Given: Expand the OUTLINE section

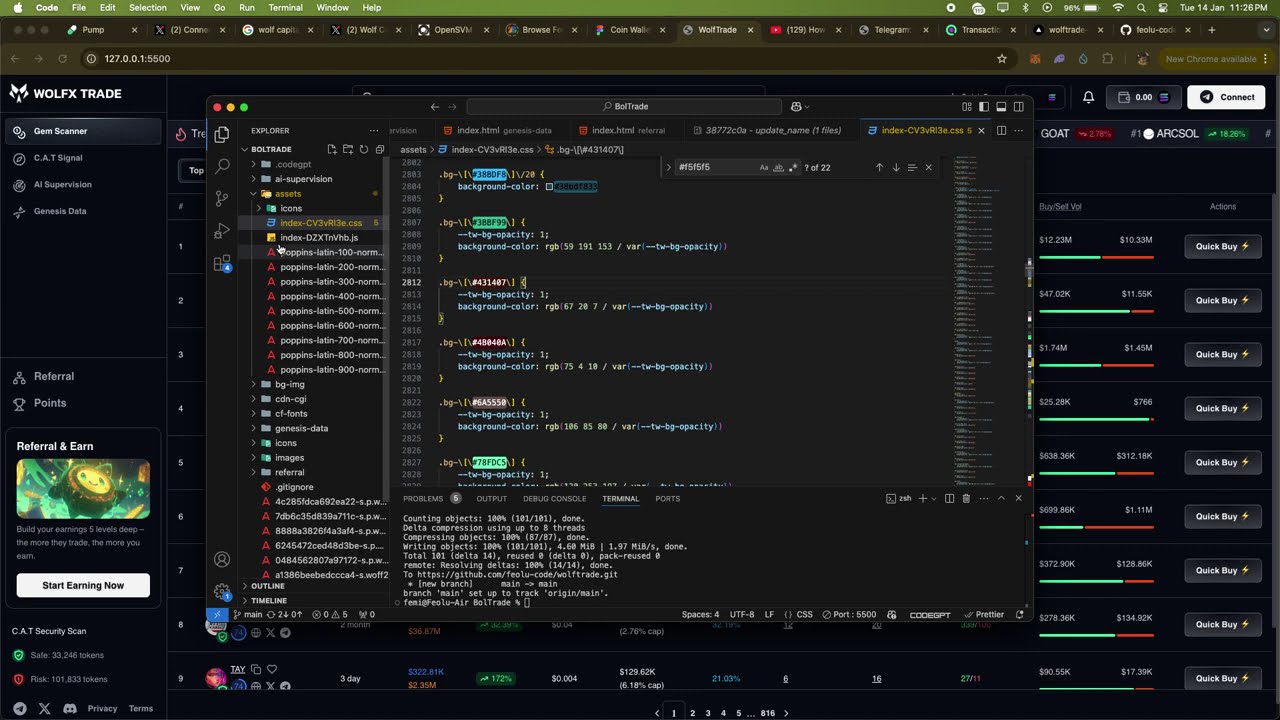Looking at the screenshot, I should [x=268, y=586].
